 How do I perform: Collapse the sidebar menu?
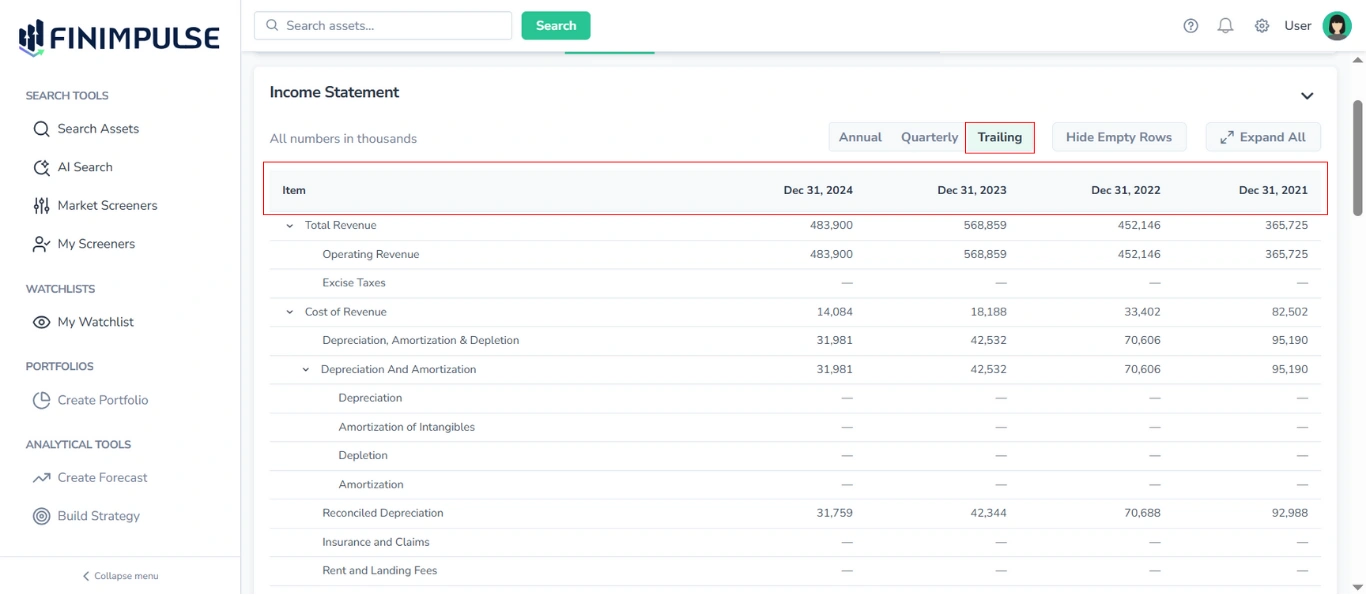click(x=119, y=575)
